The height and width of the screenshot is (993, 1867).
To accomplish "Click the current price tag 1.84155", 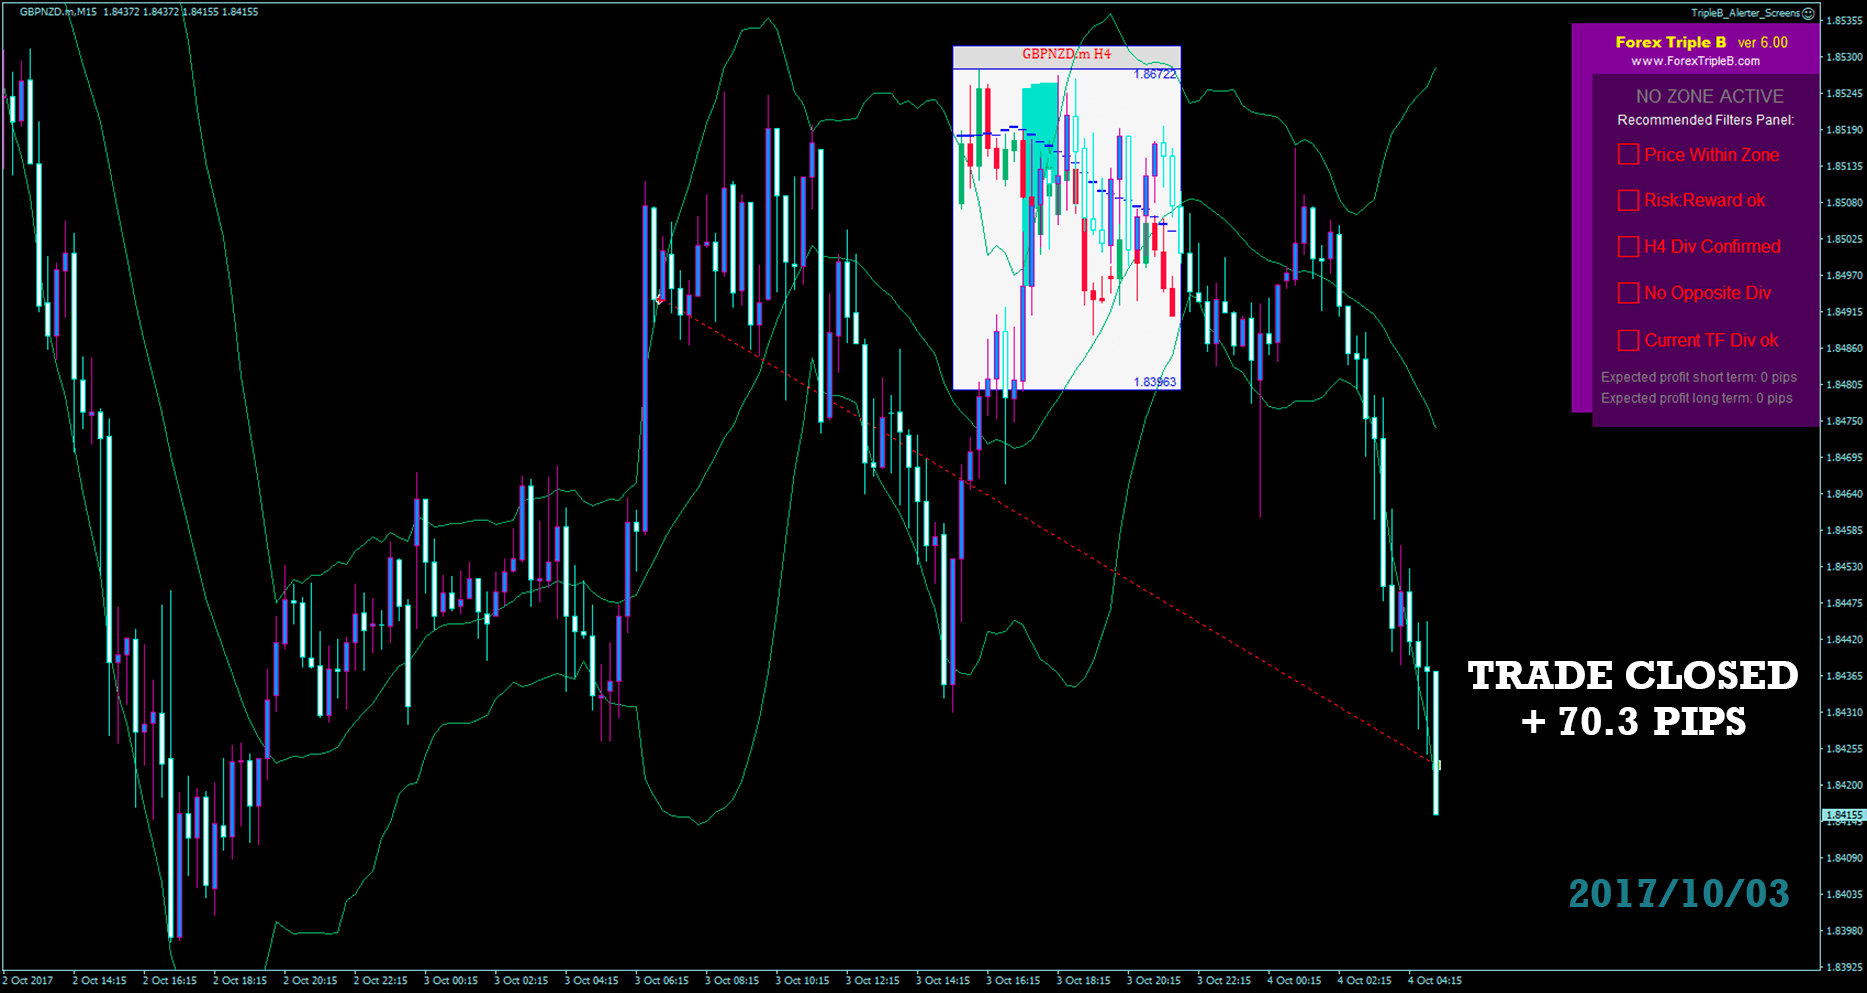I will [1843, 815].
